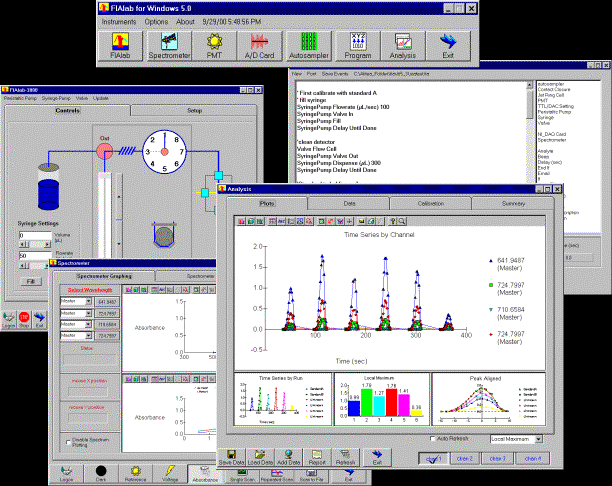Click the Exit arrow in FIAlab main toolbar
Viewport: 612px width, 486px height.
448,46
